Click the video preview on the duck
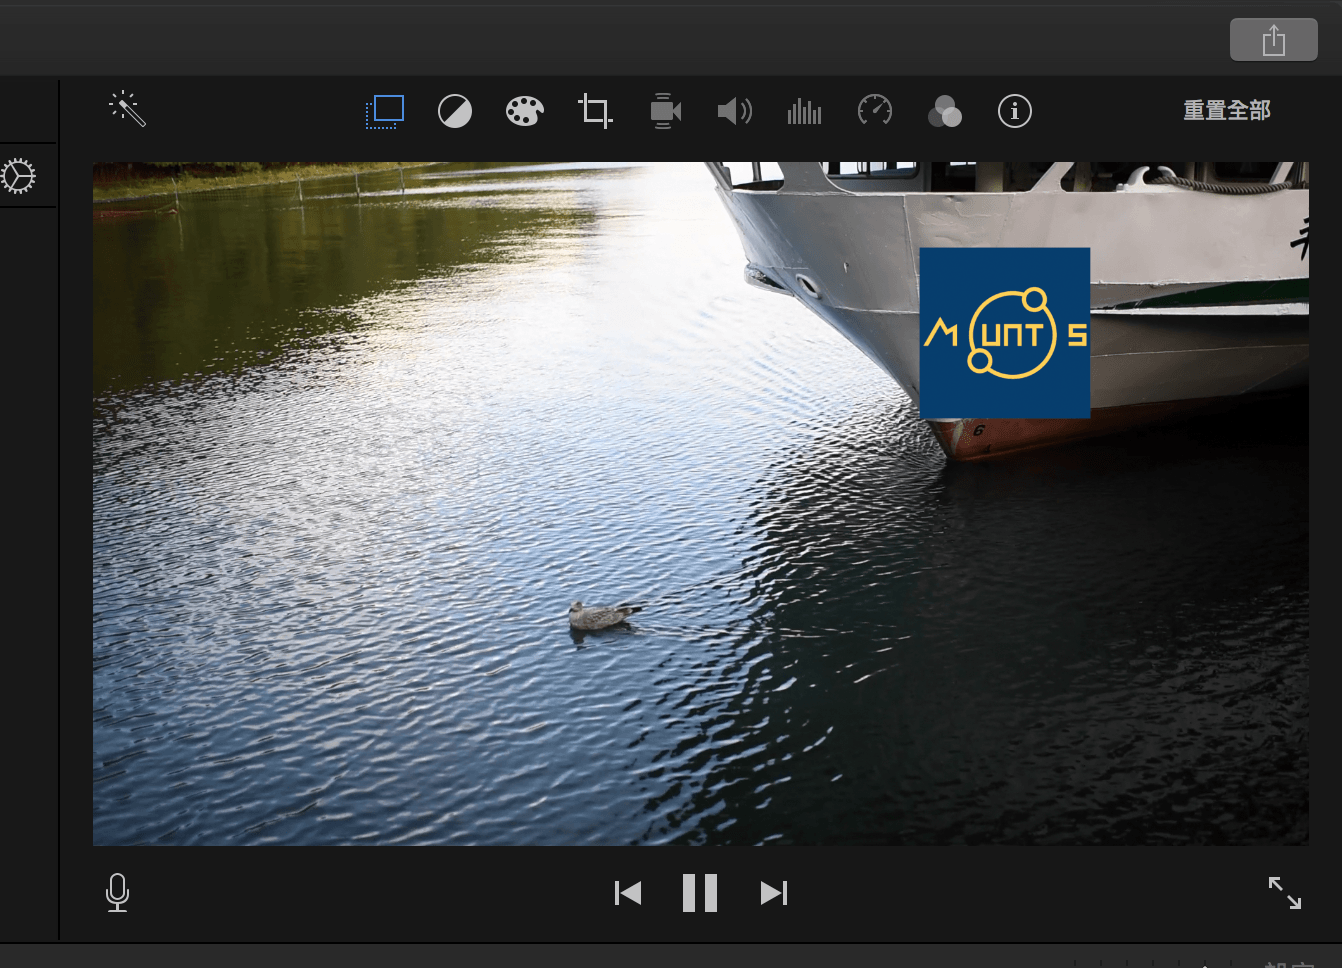Viewport: 1342px width, 968px height. [x=604, y=616]
